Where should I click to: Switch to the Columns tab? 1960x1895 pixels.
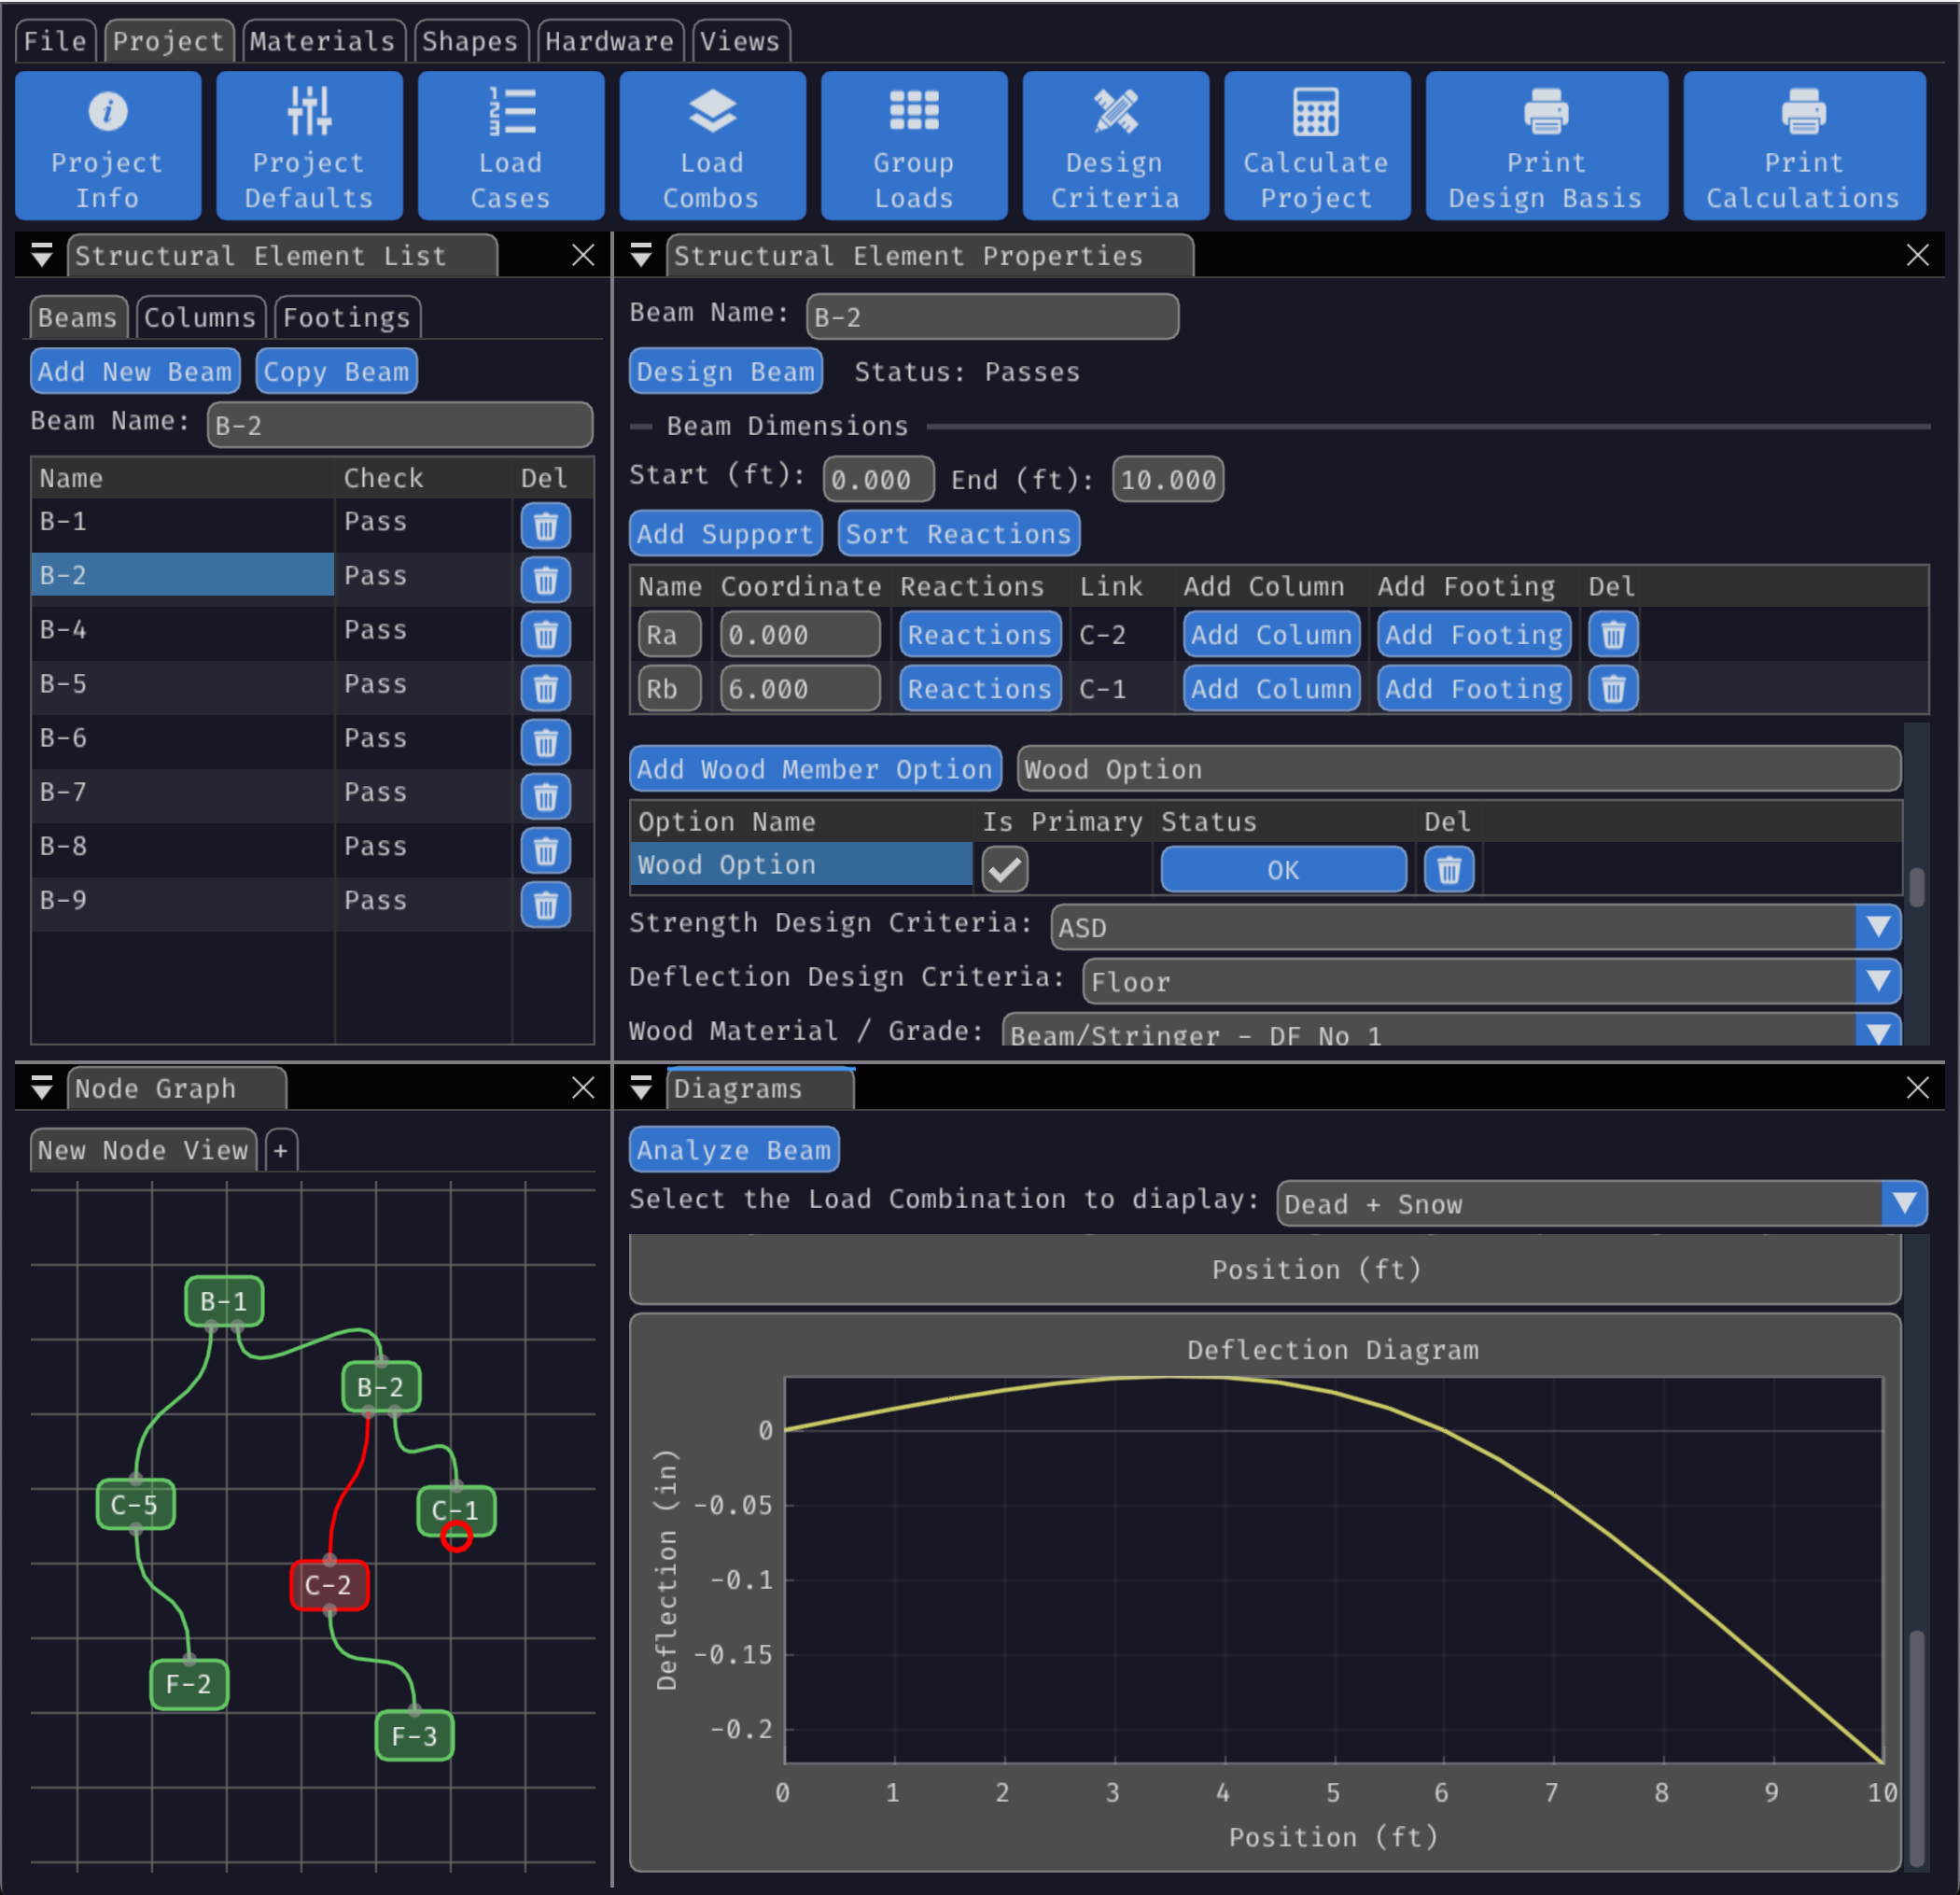[x=200, y=318]
